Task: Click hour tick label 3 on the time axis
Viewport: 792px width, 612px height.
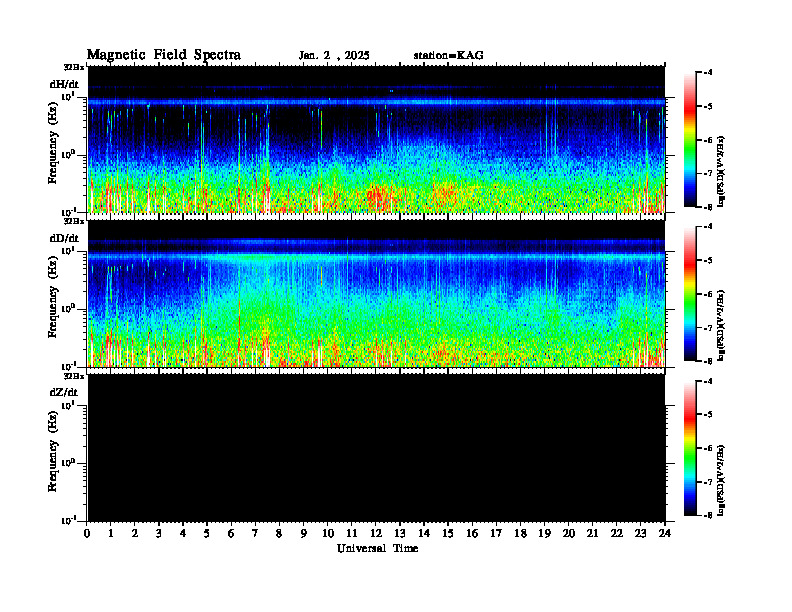Action: (159, 534)
